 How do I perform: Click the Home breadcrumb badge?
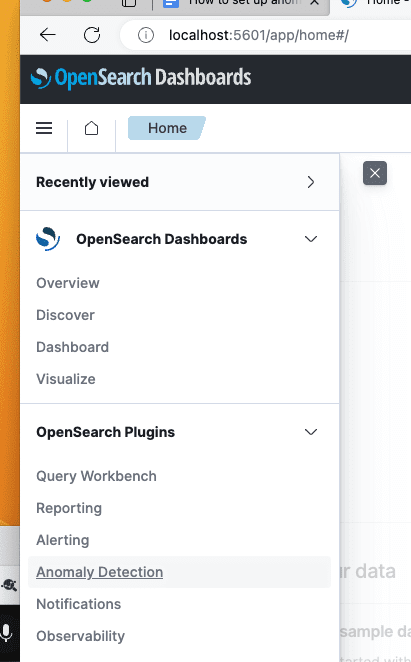click(167, 128)
